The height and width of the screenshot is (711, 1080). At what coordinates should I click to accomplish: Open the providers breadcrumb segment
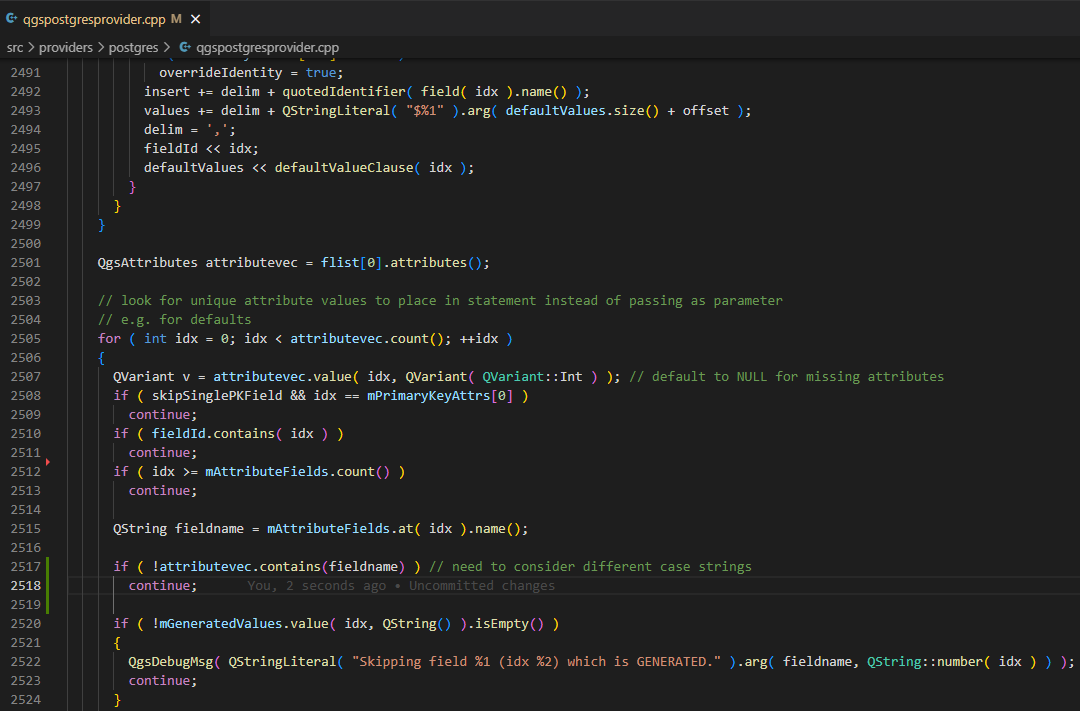click(x=65, y=48)
